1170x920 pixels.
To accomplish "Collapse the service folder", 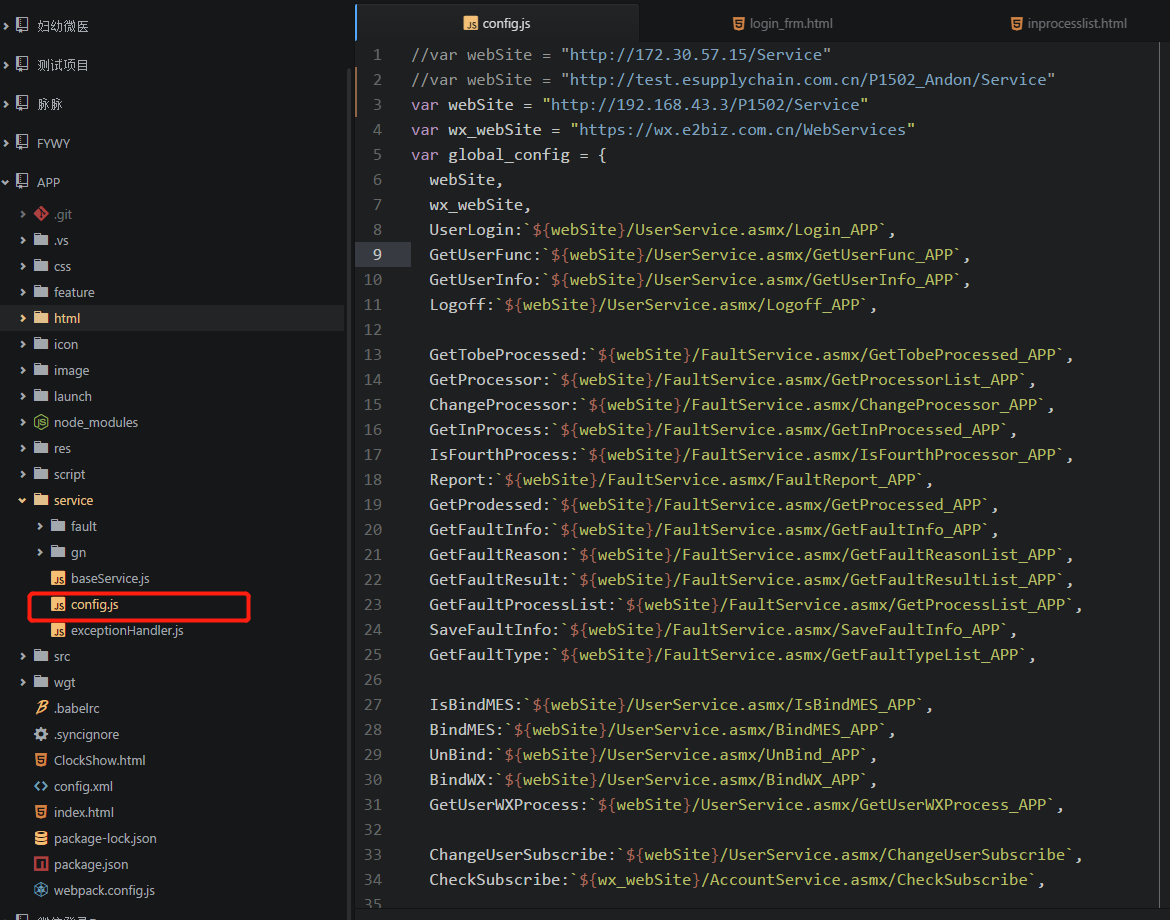I will click(x=23, y=500).
